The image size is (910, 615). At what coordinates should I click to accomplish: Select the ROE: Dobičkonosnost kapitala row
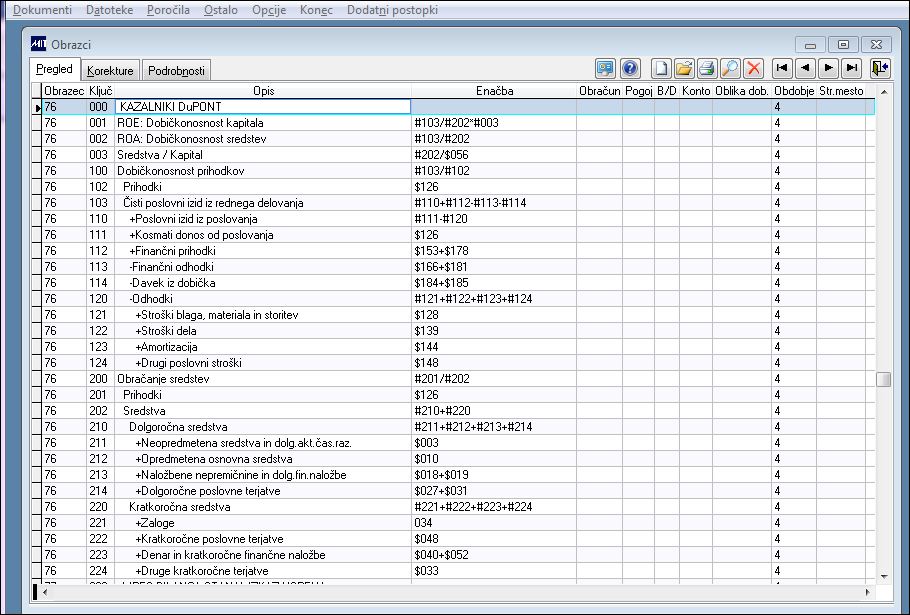(458, 123)
